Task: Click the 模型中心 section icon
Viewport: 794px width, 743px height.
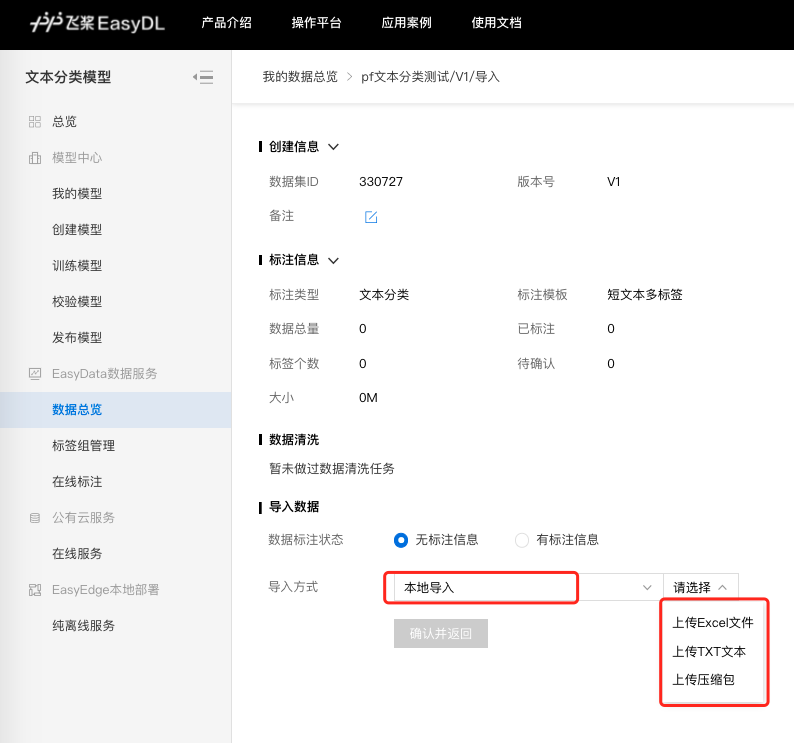Action: point(35,158)
